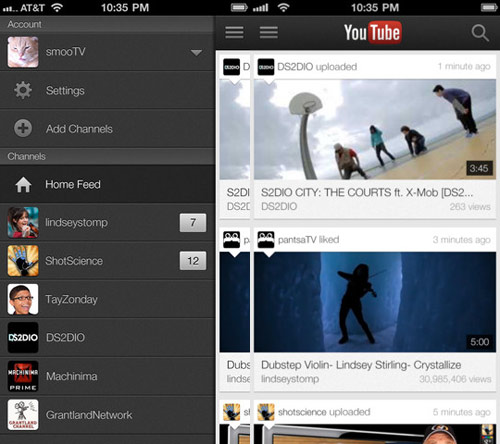Screen dimensions: 500x444
Task: Open the DS2DIO channel logo in sidebar
Action: pos(23,338)
